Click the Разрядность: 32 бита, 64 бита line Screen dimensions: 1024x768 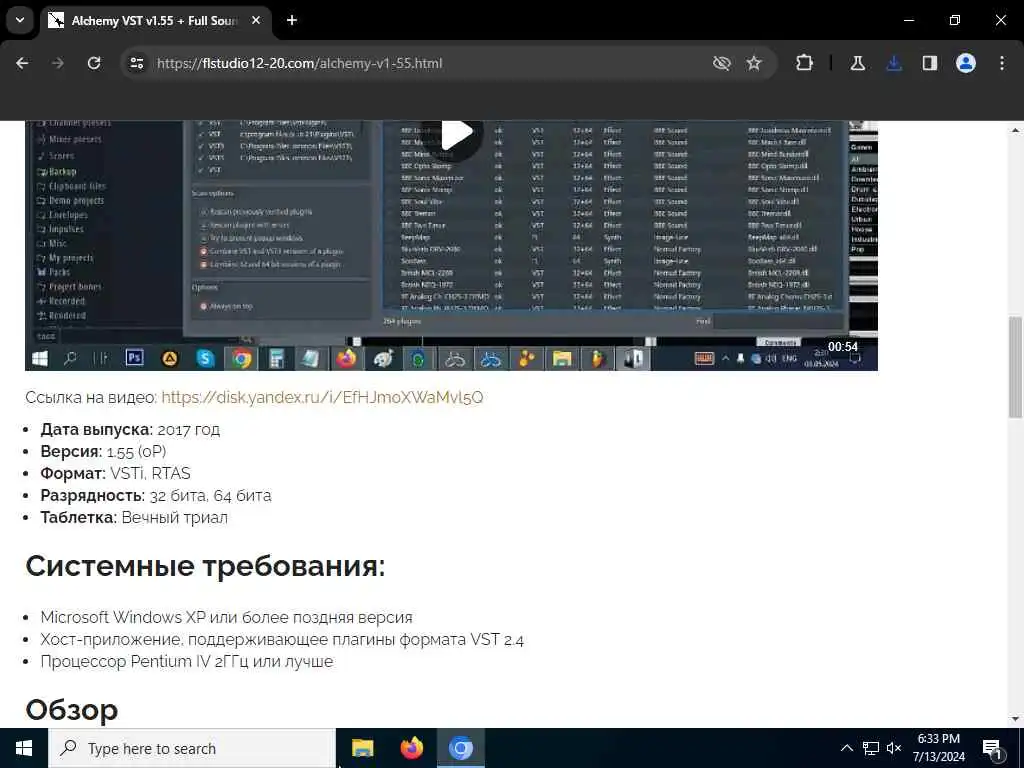point(156,496)
